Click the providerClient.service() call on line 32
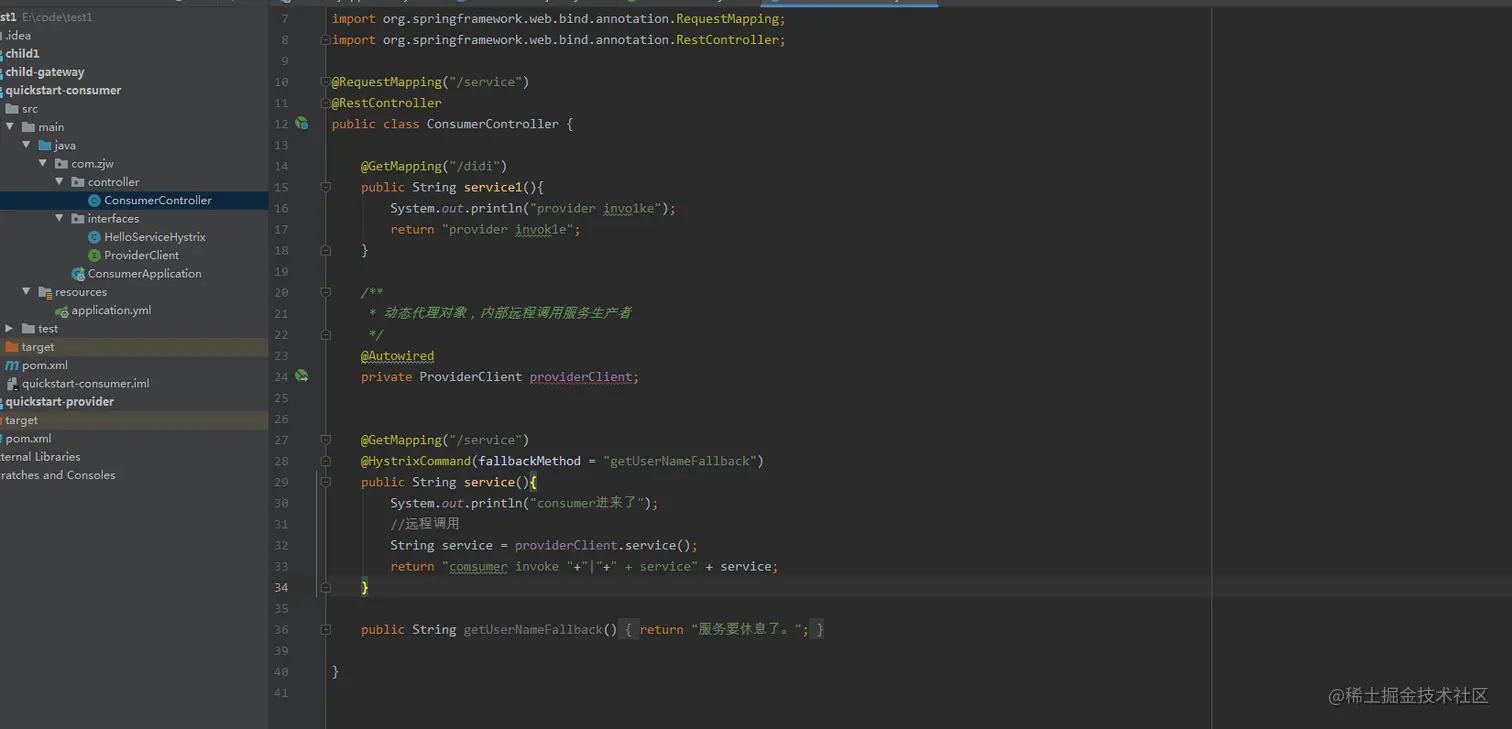 click(x=603, y=545)
